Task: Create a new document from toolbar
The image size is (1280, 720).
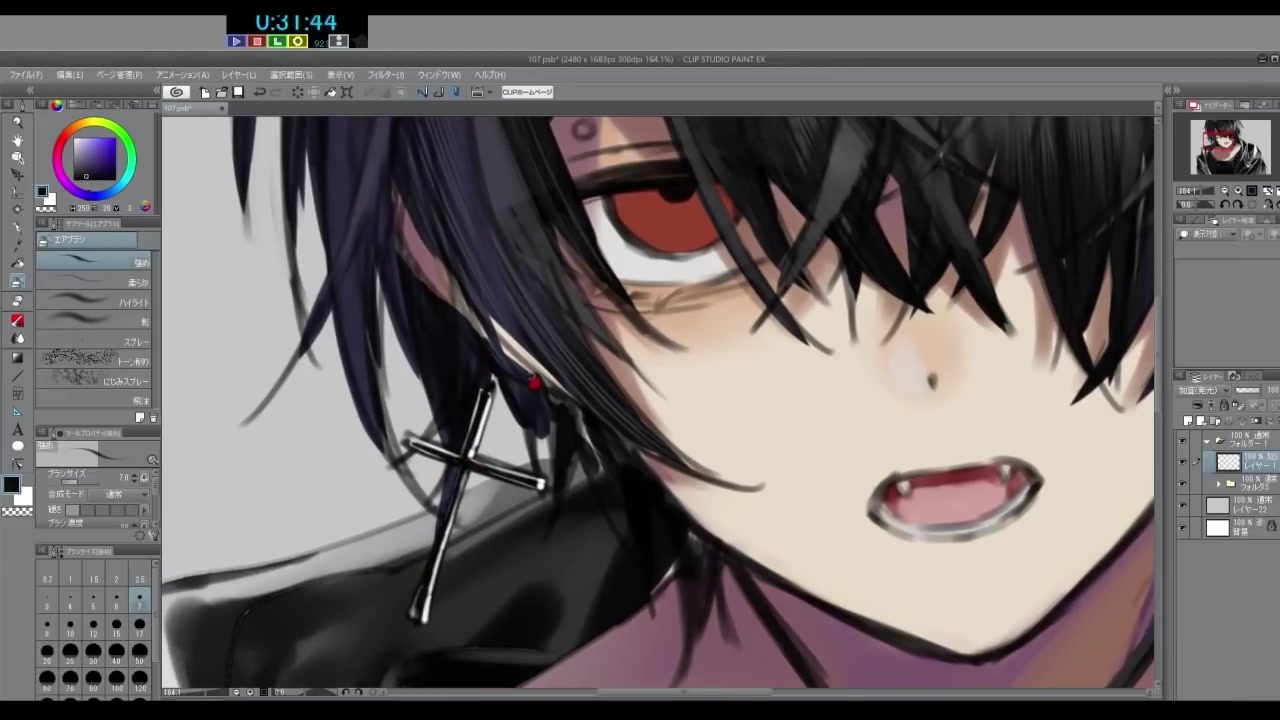Action: 205,92
